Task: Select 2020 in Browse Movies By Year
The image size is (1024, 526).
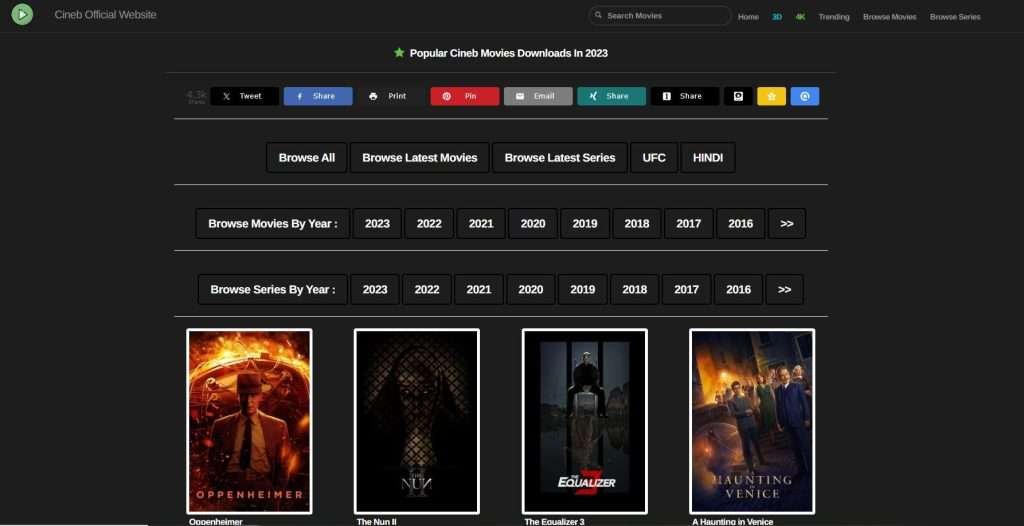Action: (533, 223)
